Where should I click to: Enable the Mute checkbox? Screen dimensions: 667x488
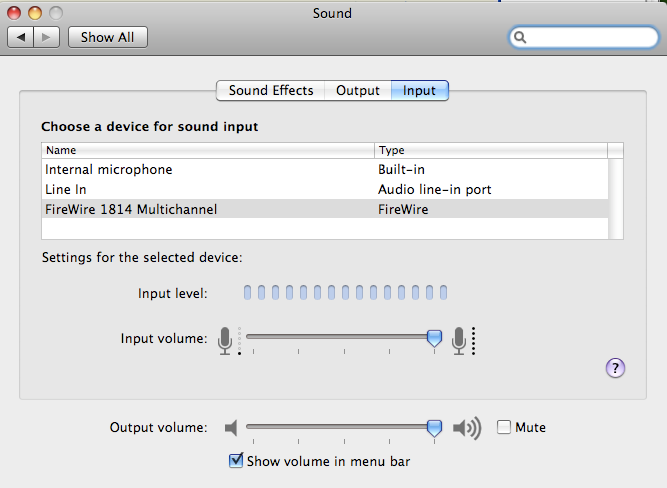pos(504,427)
